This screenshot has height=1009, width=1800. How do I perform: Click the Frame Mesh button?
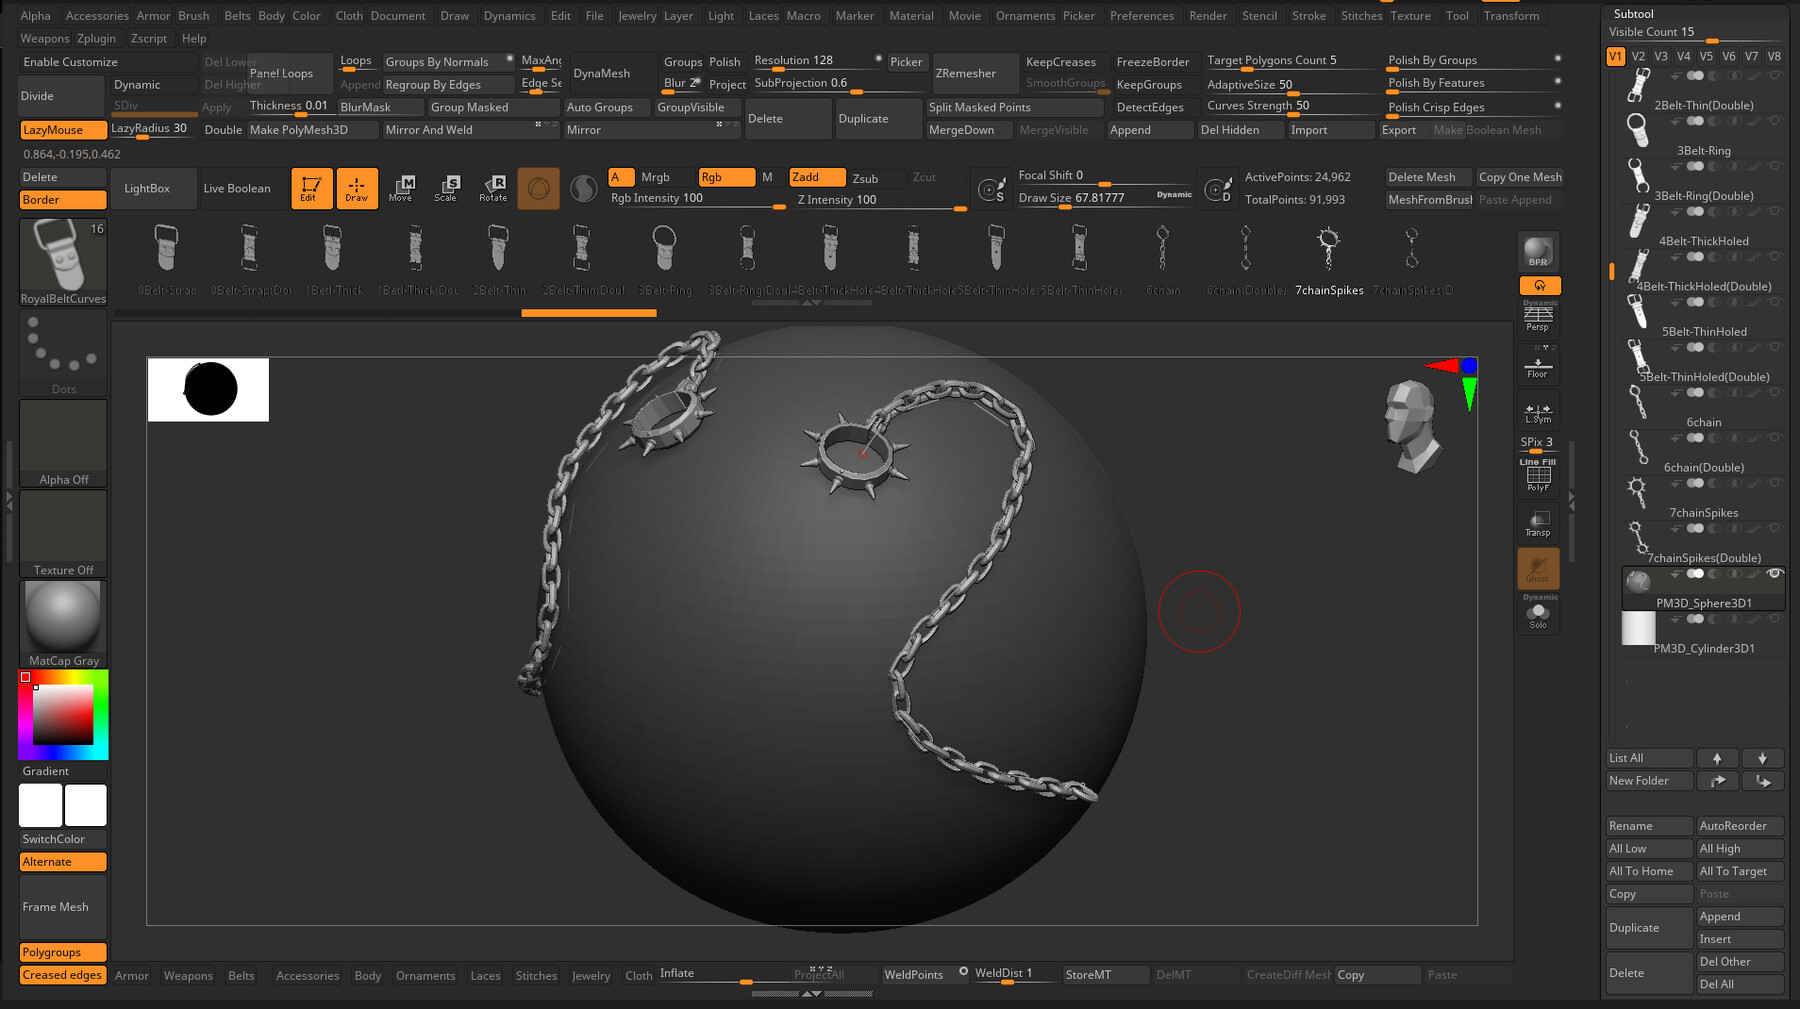(x=63, y=907)
